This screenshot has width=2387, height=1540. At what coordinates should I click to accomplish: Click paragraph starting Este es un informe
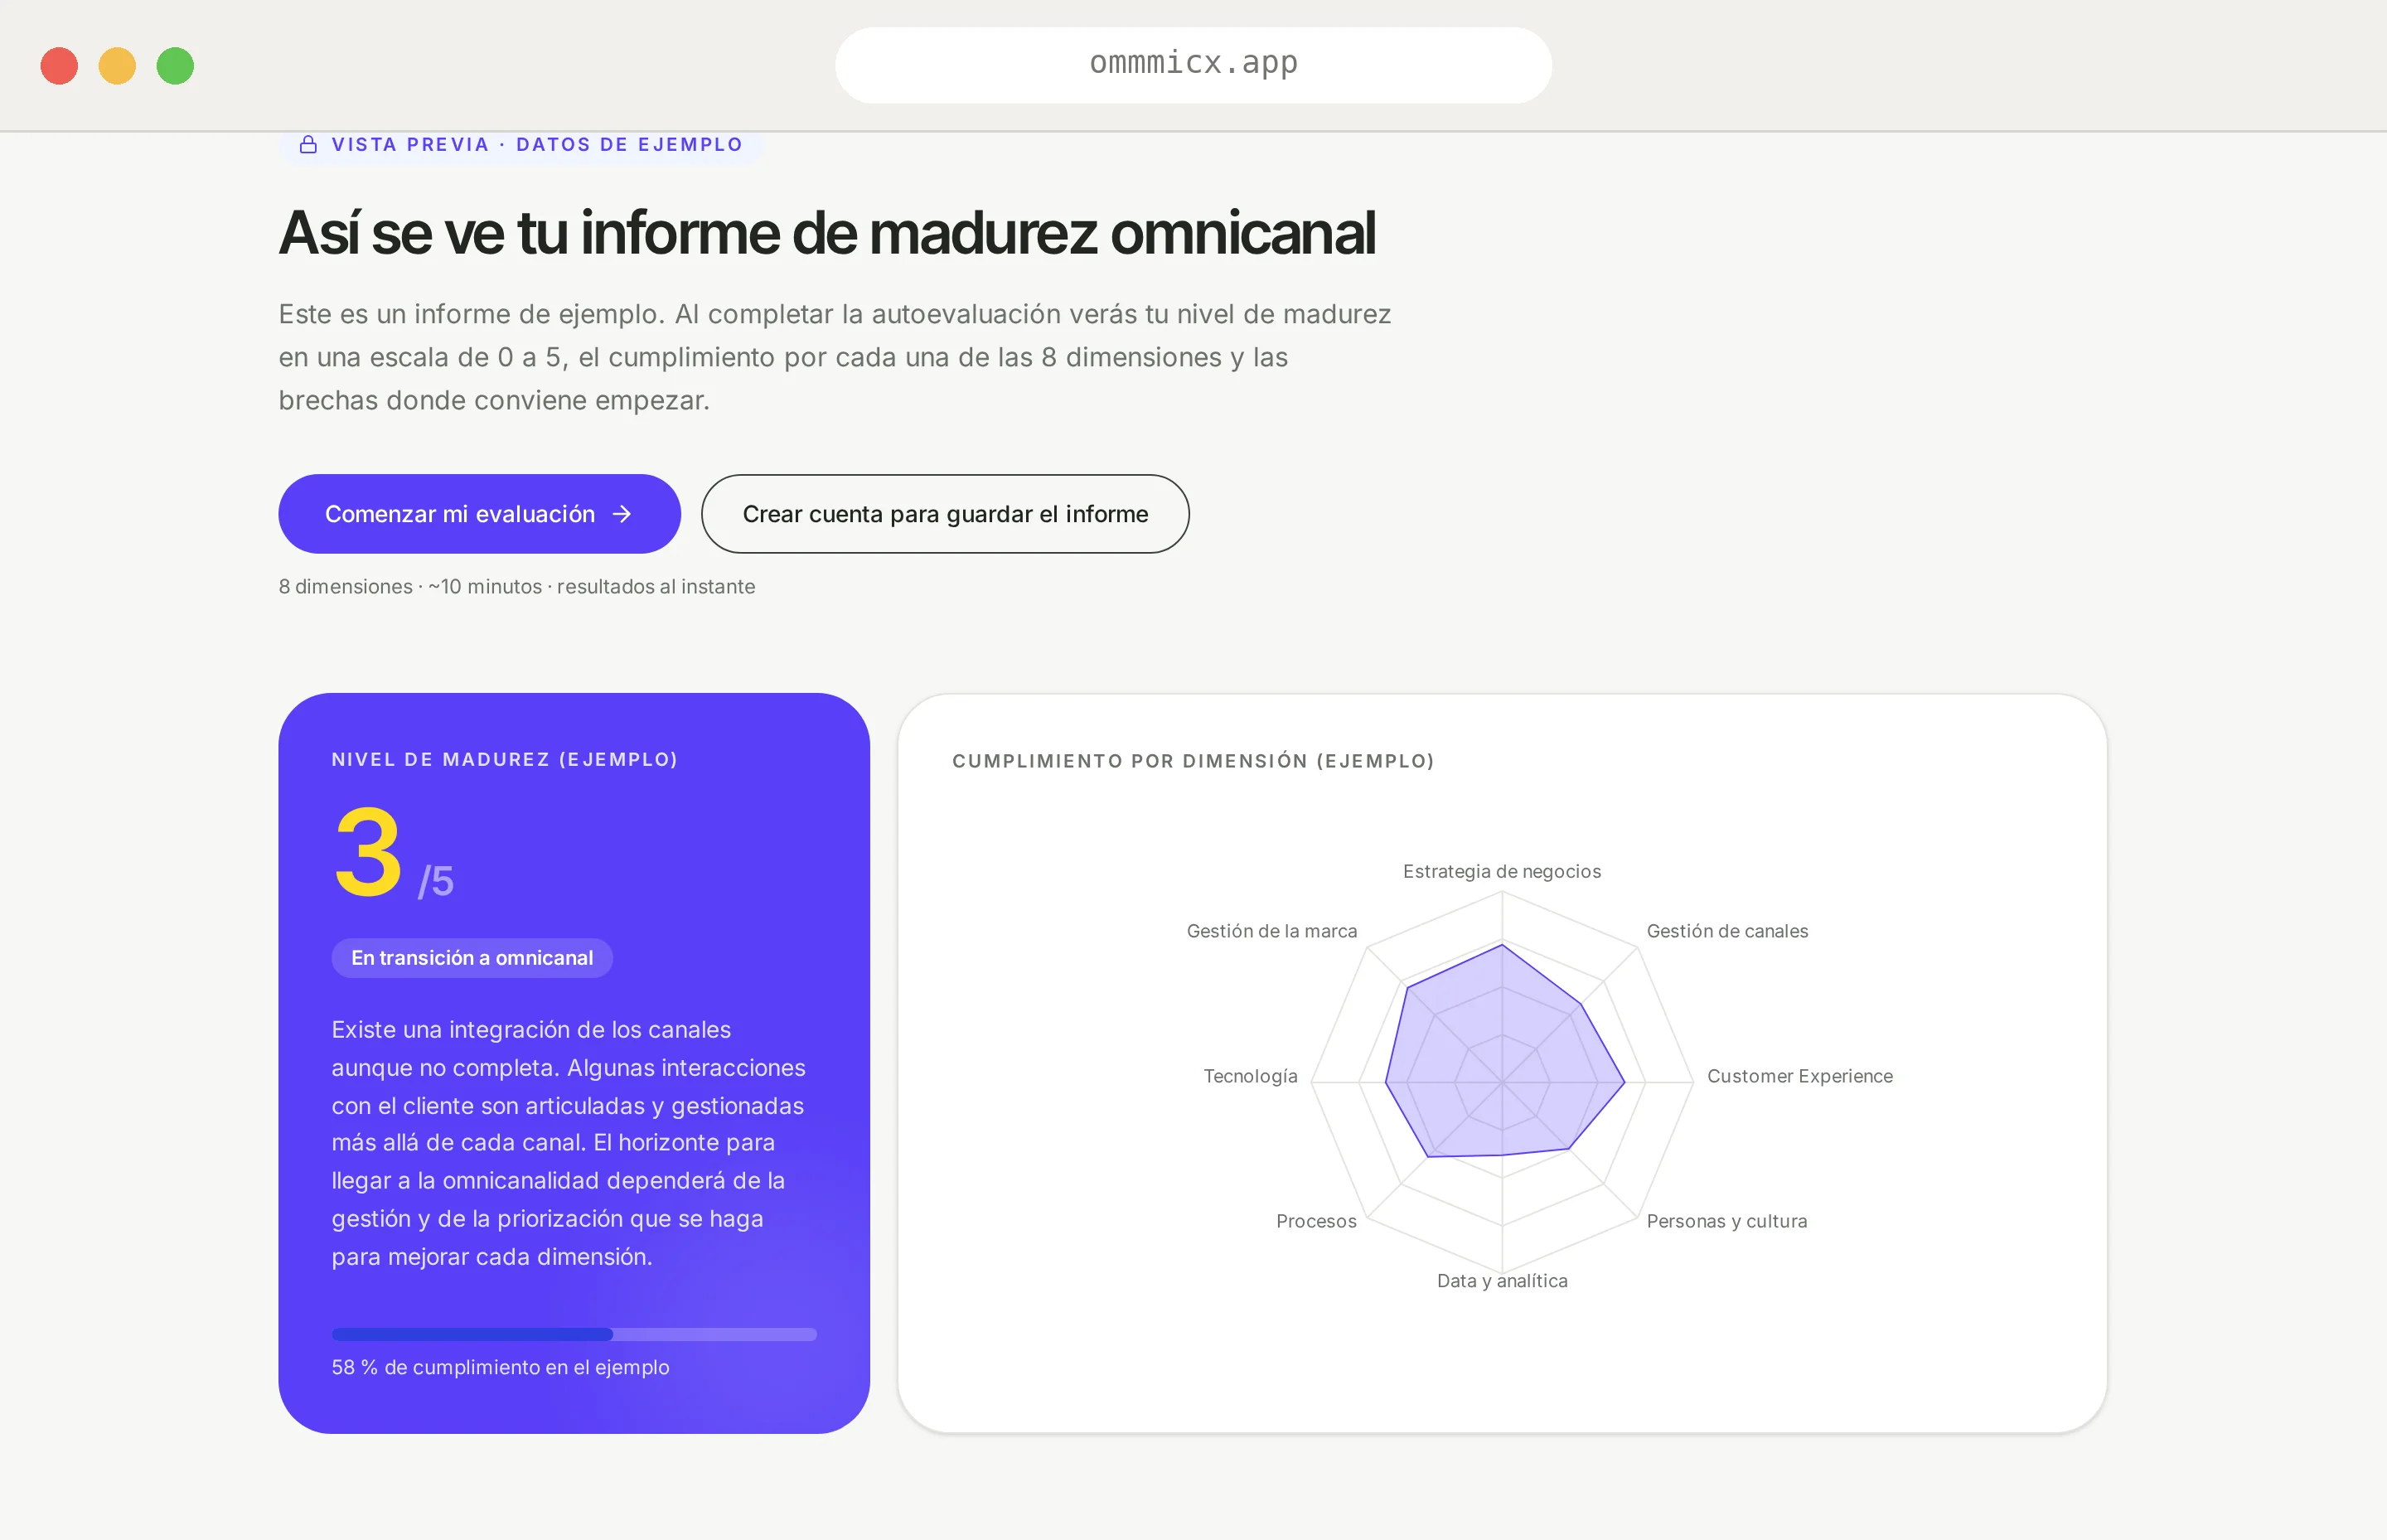tap(835, 357)
